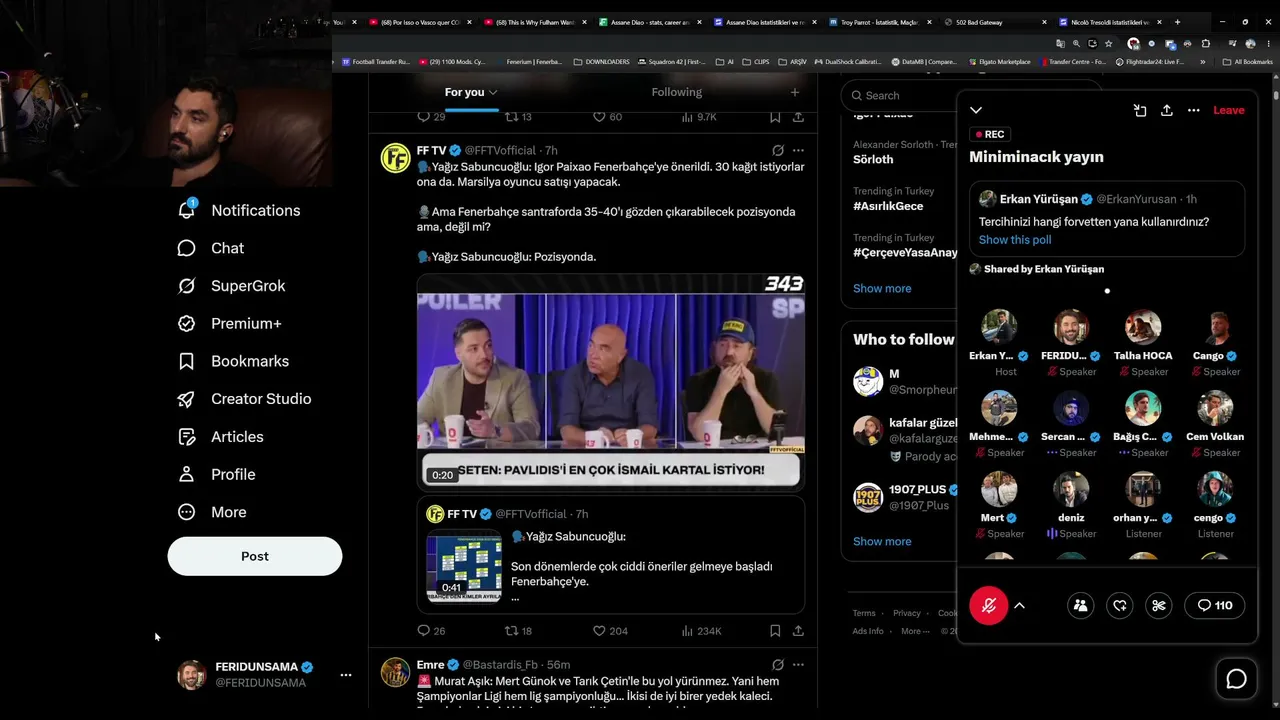This screenshot has height=720, width=1280.
Task: Show more Who to follow suggestions
Action: tap(882, 541)
